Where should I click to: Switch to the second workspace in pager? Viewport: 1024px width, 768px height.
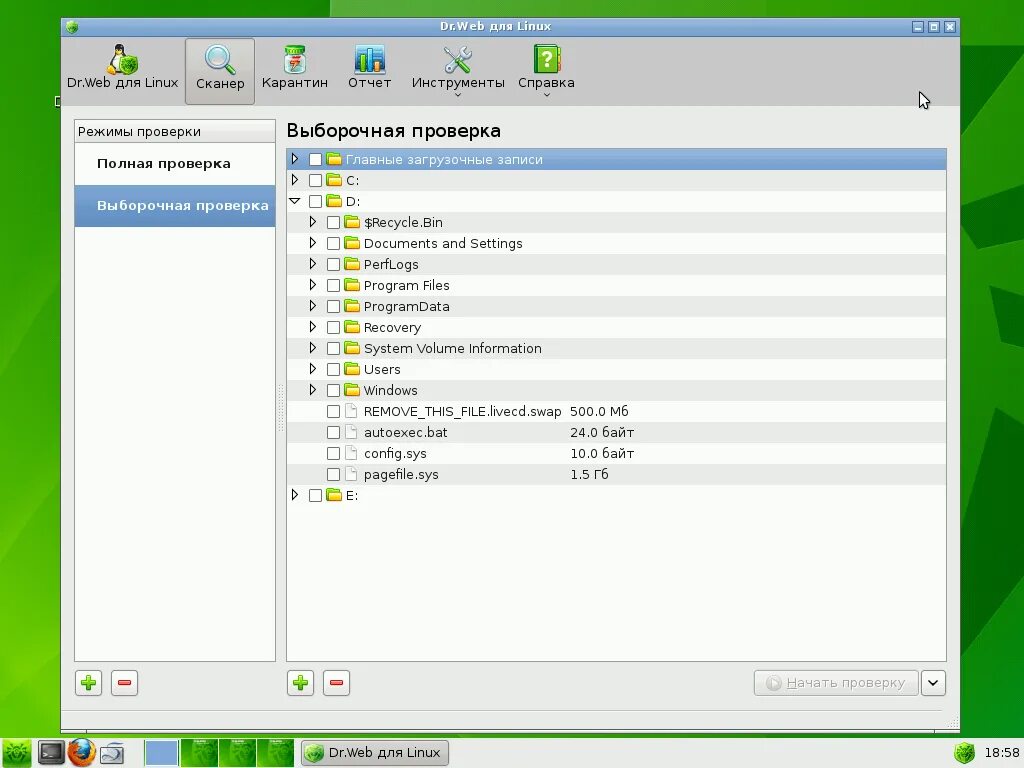tap(199, 753)
